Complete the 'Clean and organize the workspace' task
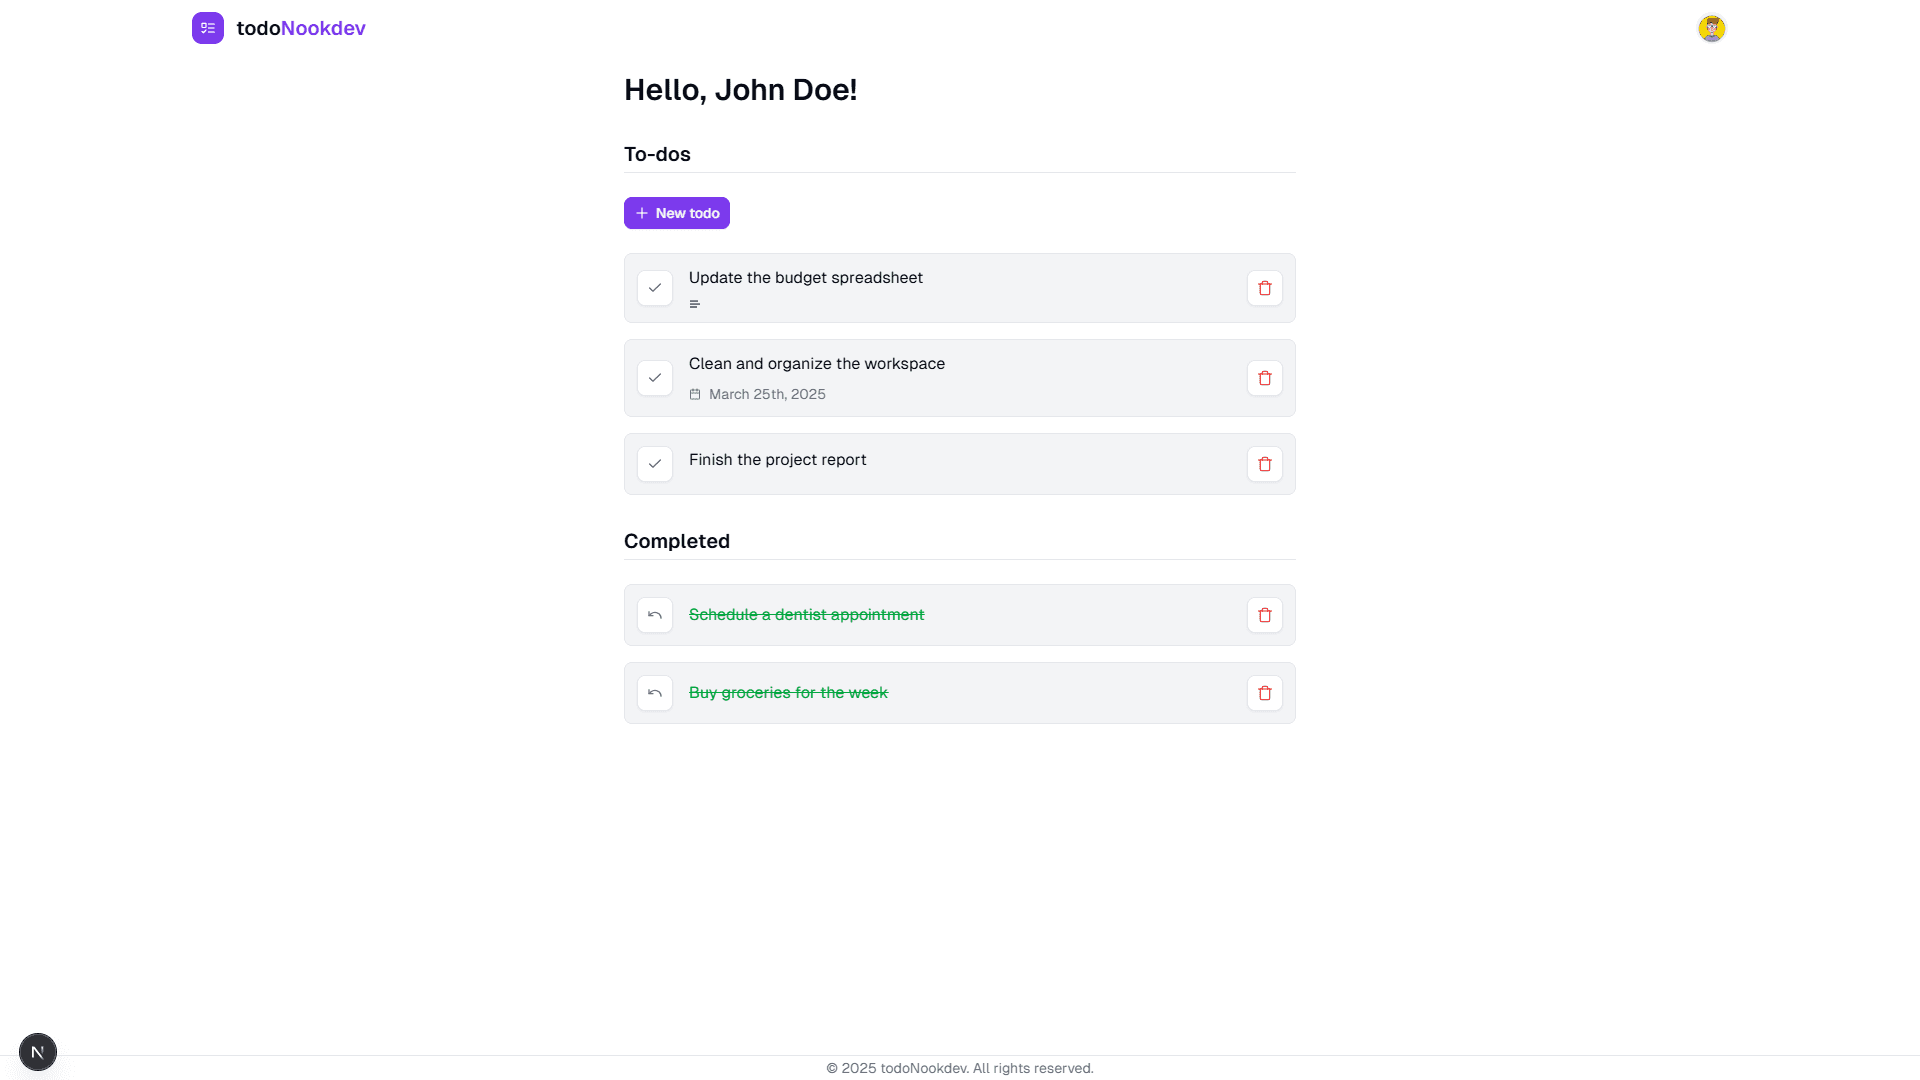Viewport: 1920px width, 1080px height. point(655,378)
